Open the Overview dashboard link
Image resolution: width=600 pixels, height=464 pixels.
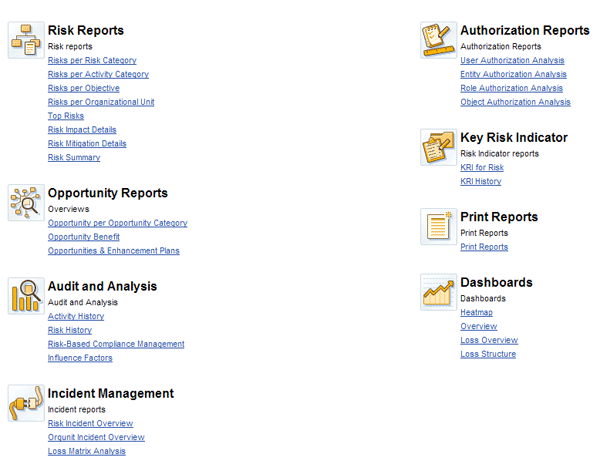479,326
